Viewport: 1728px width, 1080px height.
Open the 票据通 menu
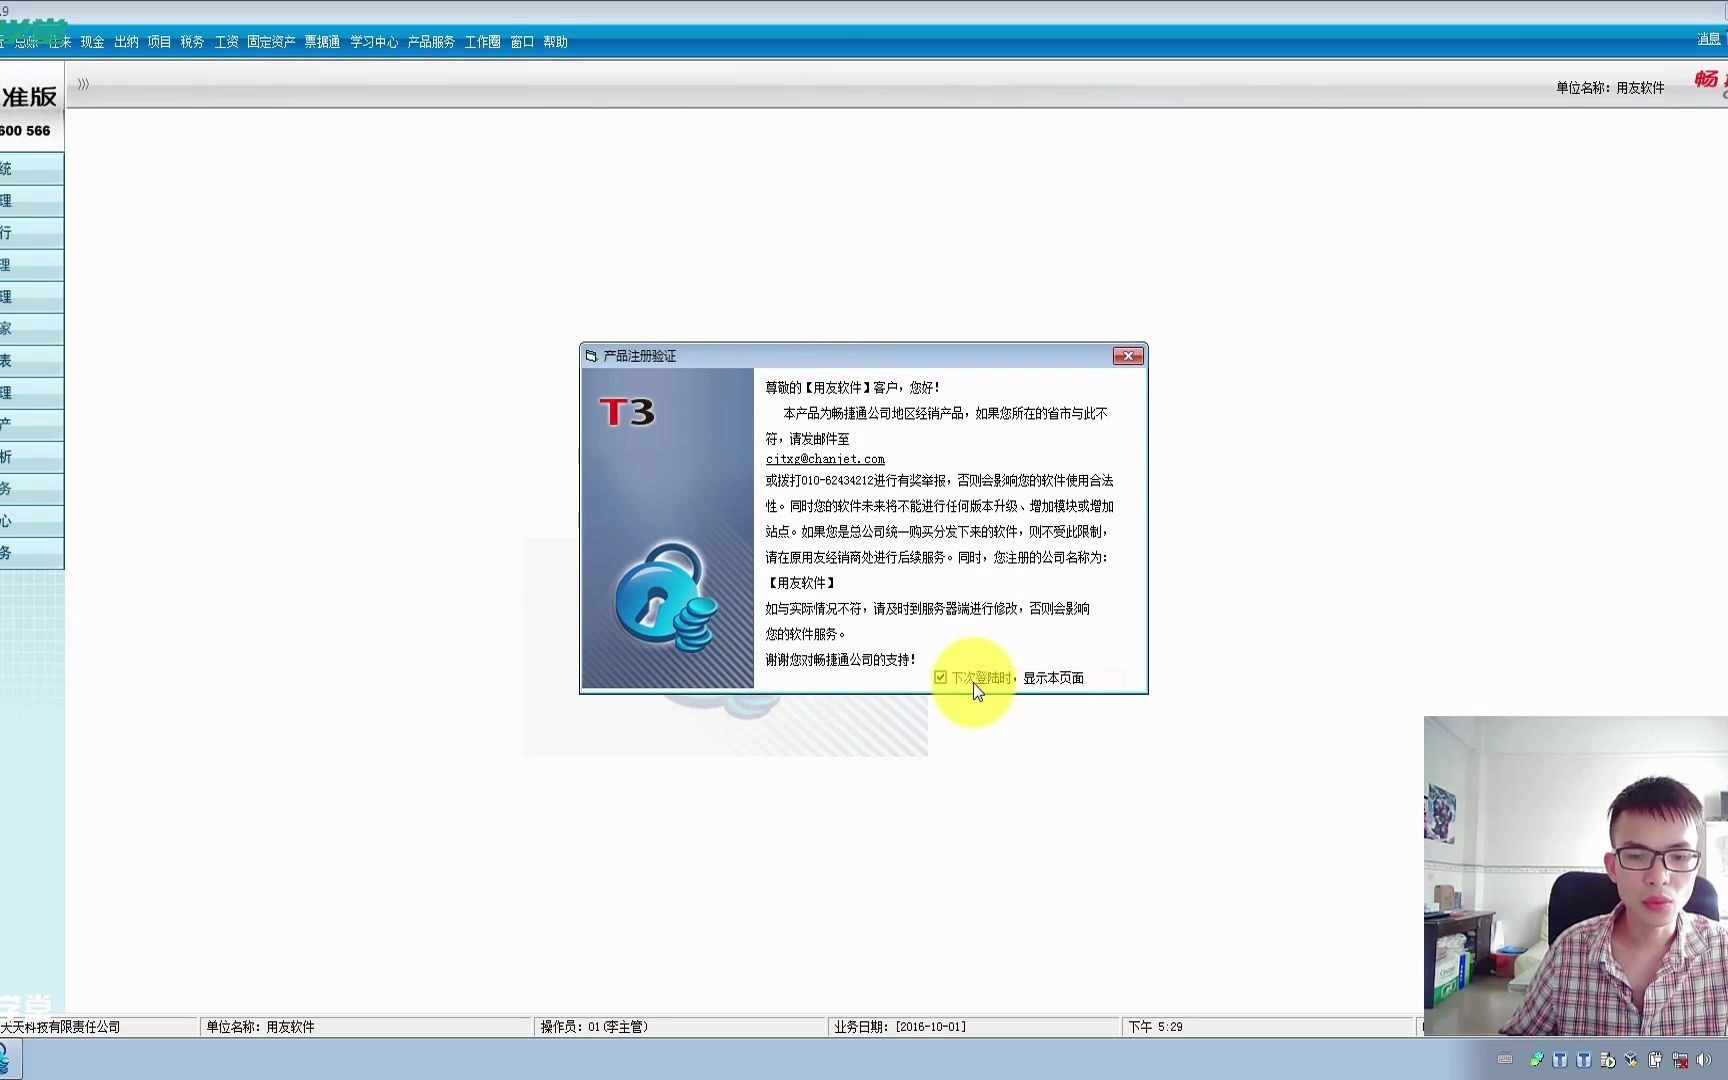[x=322, y=42]
